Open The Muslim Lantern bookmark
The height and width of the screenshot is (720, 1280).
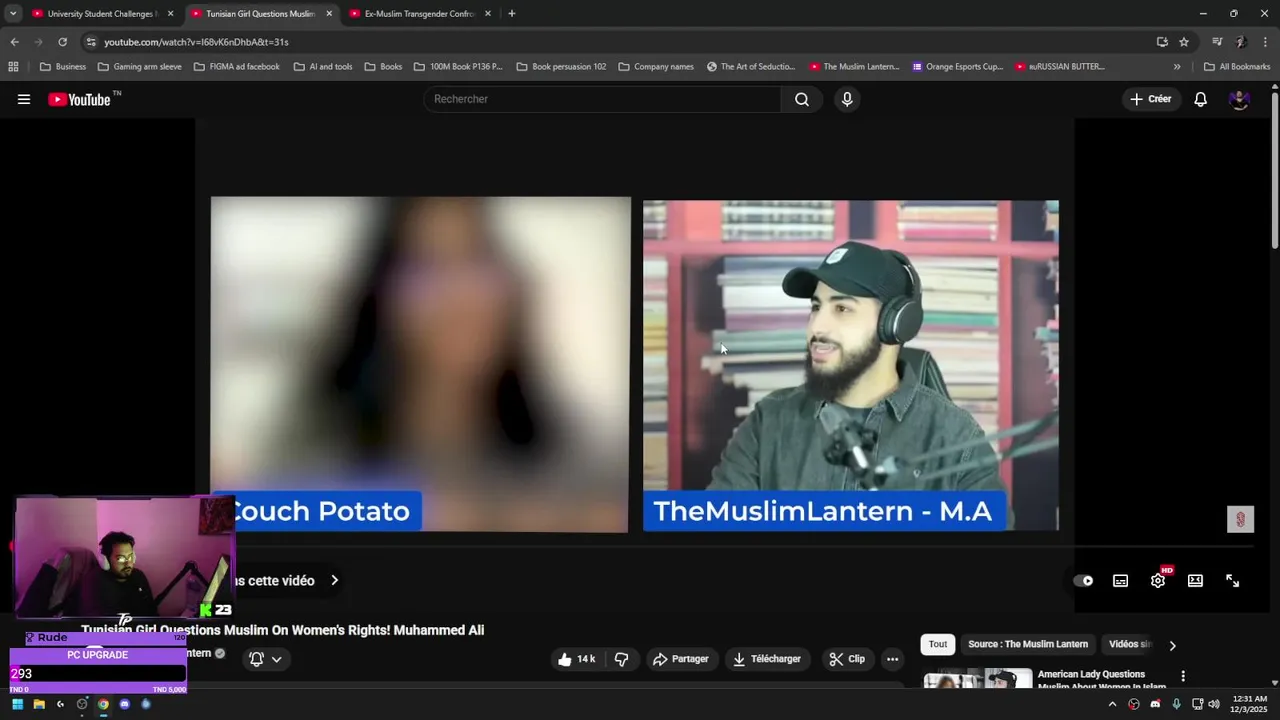click(x=854, y=67)
